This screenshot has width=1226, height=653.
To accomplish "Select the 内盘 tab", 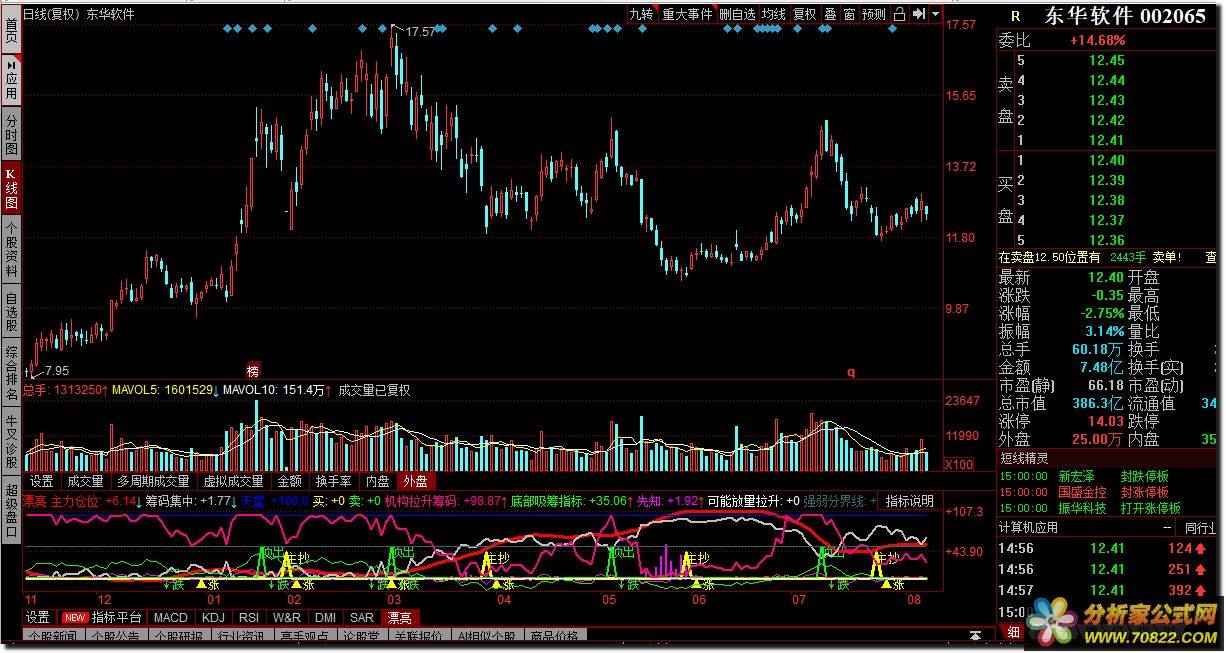I will point(377,481).
